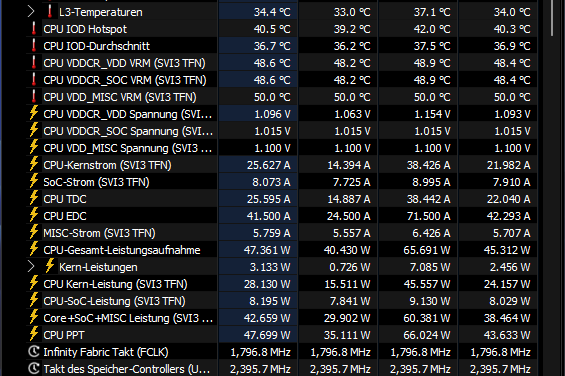
Task: Click lightning icon of CPU TDC
Action: click(x=34, y=198)
